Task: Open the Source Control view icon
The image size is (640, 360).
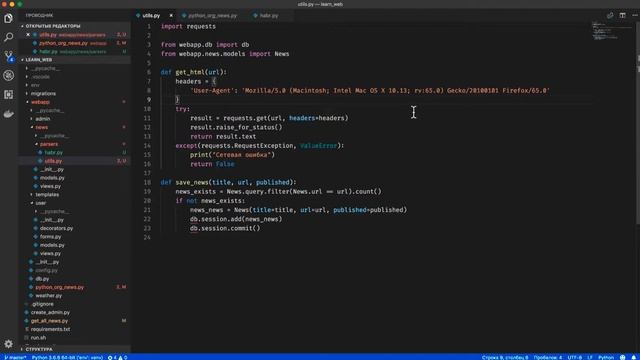Action: click(x=8, y=56)
